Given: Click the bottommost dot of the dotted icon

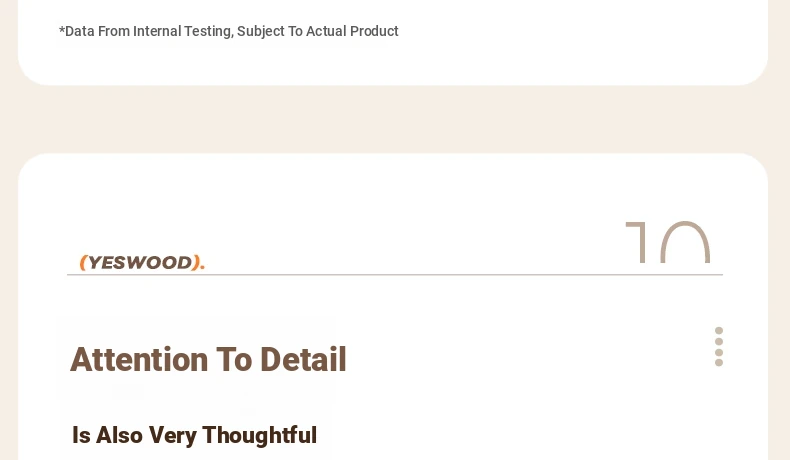Looking at the screenshot, I should (x=719, y=363).
